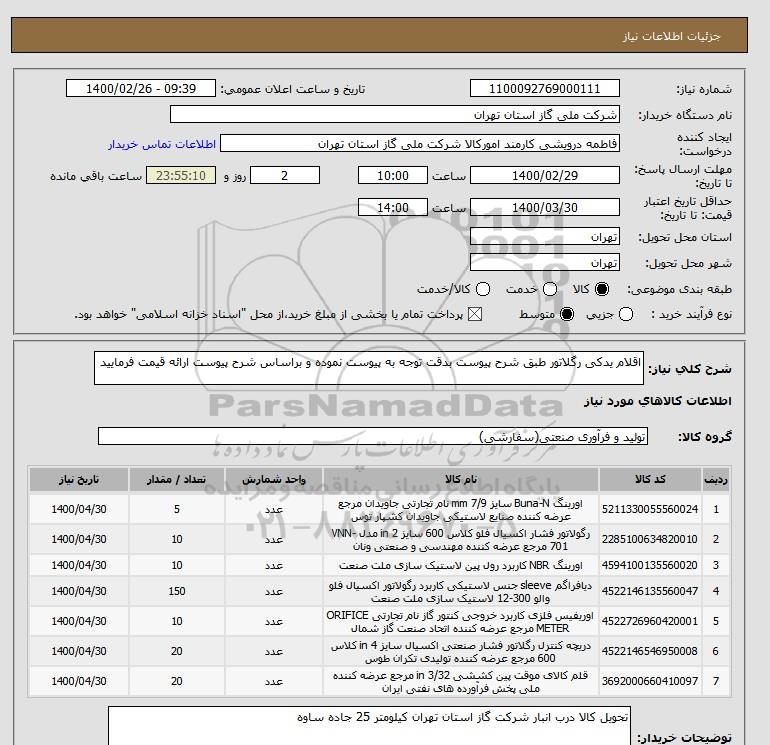770x745 pixels.
Task: Click the Buna-N O-ring item name in row 1
Action: coord(461,510)
